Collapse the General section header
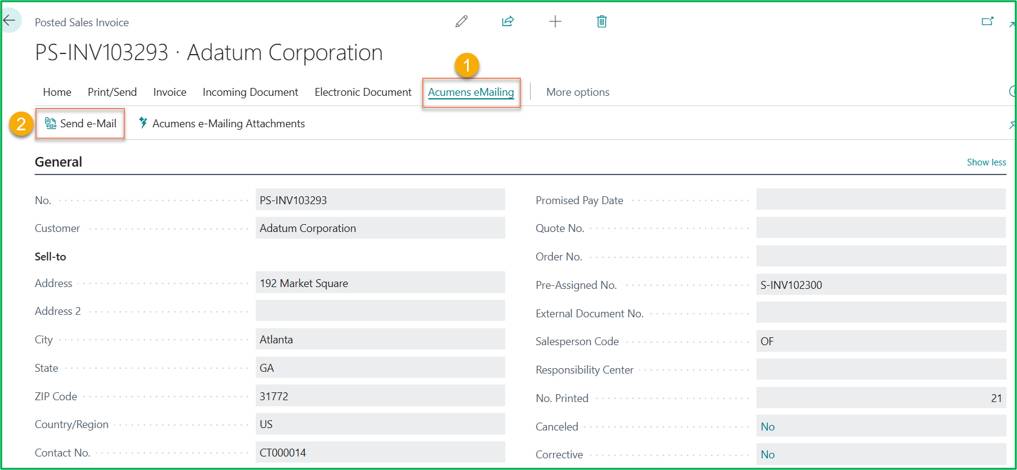Image resolution: width=1017 pixels, height=470 pixels. pos(58,162)
